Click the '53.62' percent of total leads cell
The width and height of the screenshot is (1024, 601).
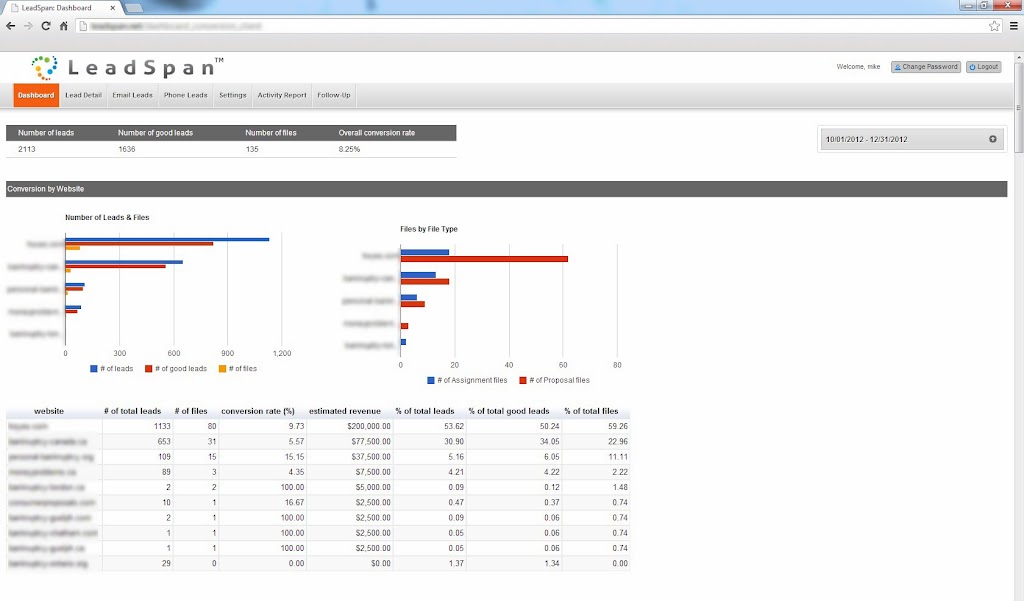coord(429,426)
